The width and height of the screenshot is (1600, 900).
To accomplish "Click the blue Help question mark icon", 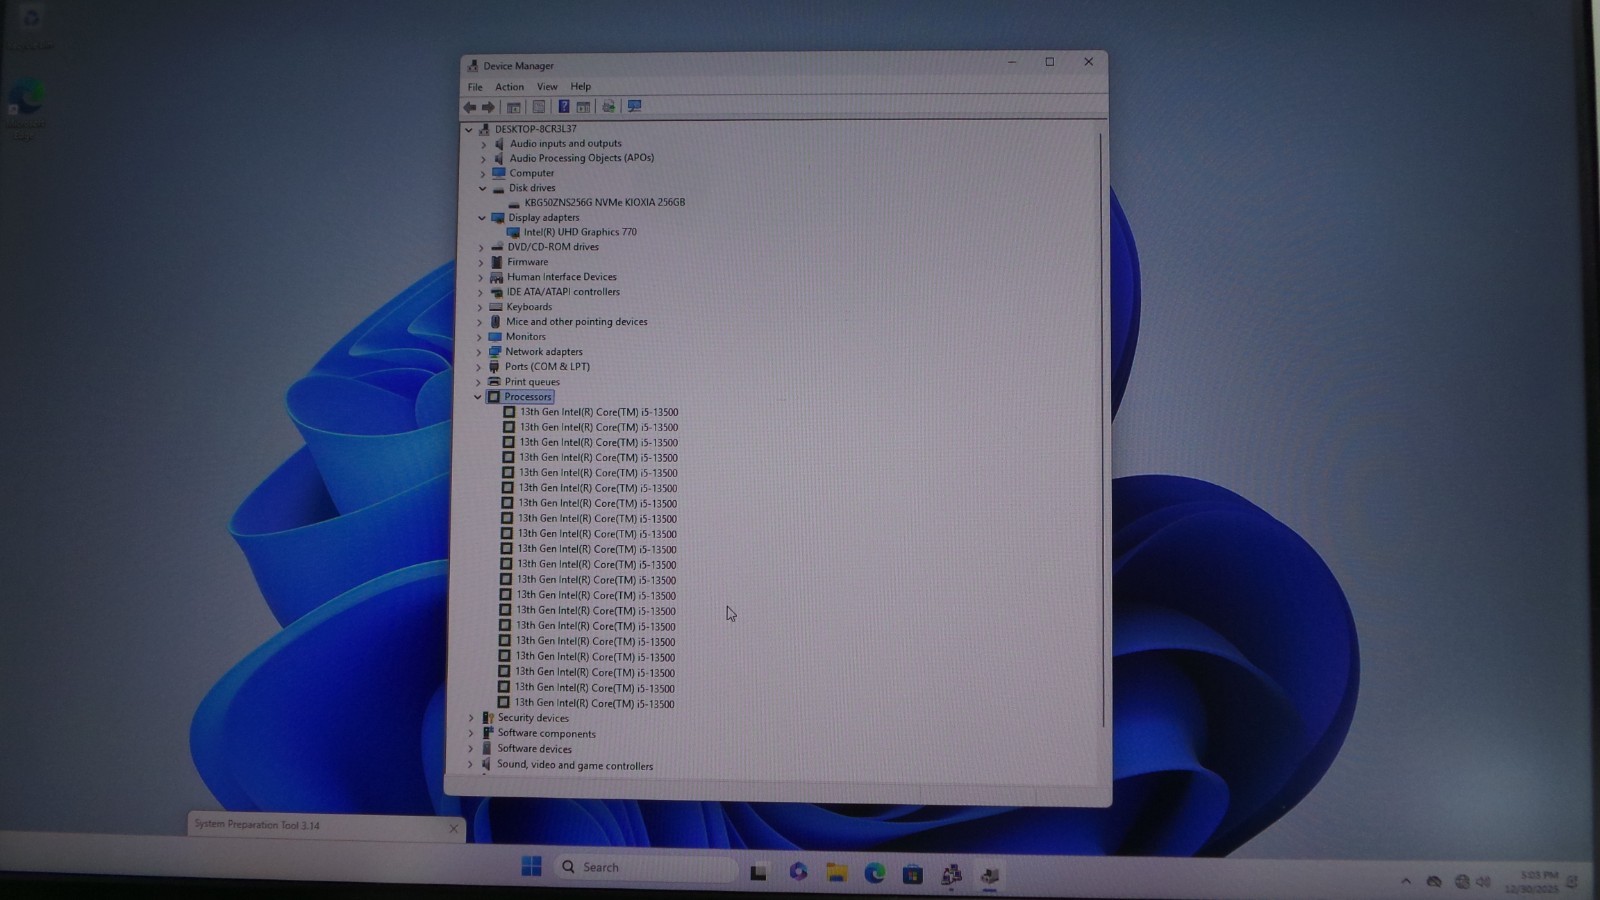I will (563, 107).
